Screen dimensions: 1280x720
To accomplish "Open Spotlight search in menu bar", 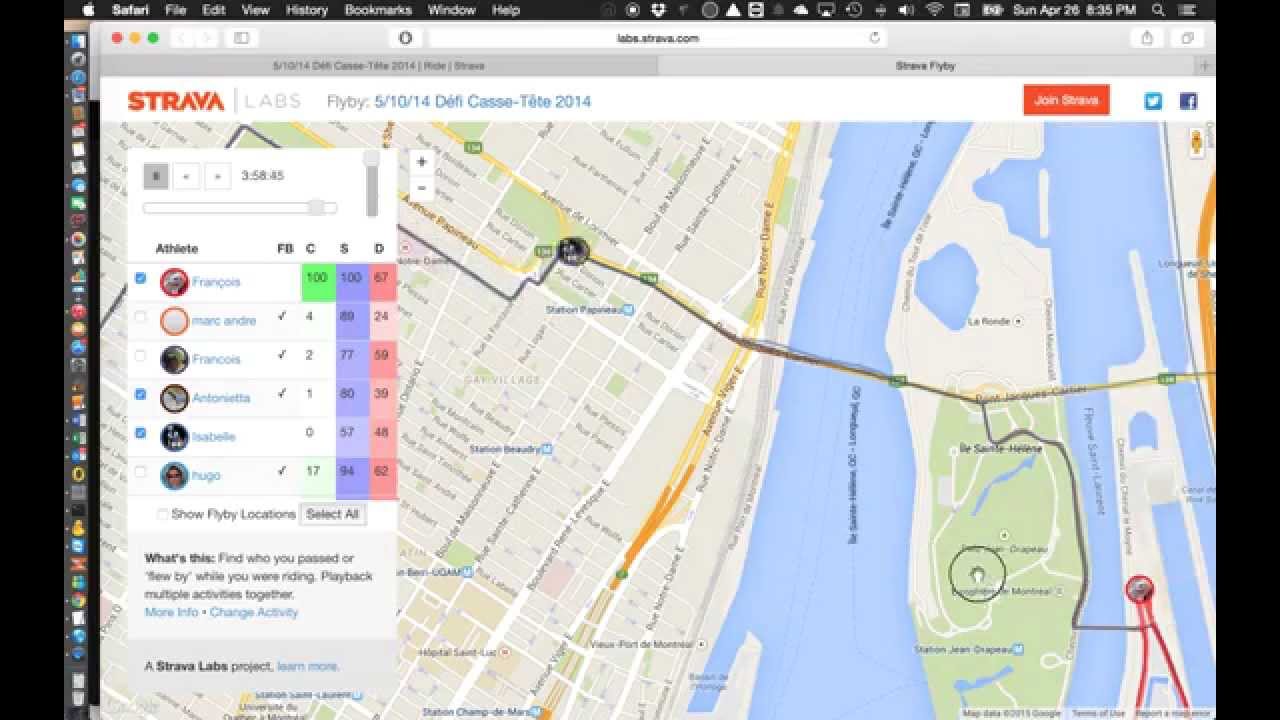I will 1158,10.
